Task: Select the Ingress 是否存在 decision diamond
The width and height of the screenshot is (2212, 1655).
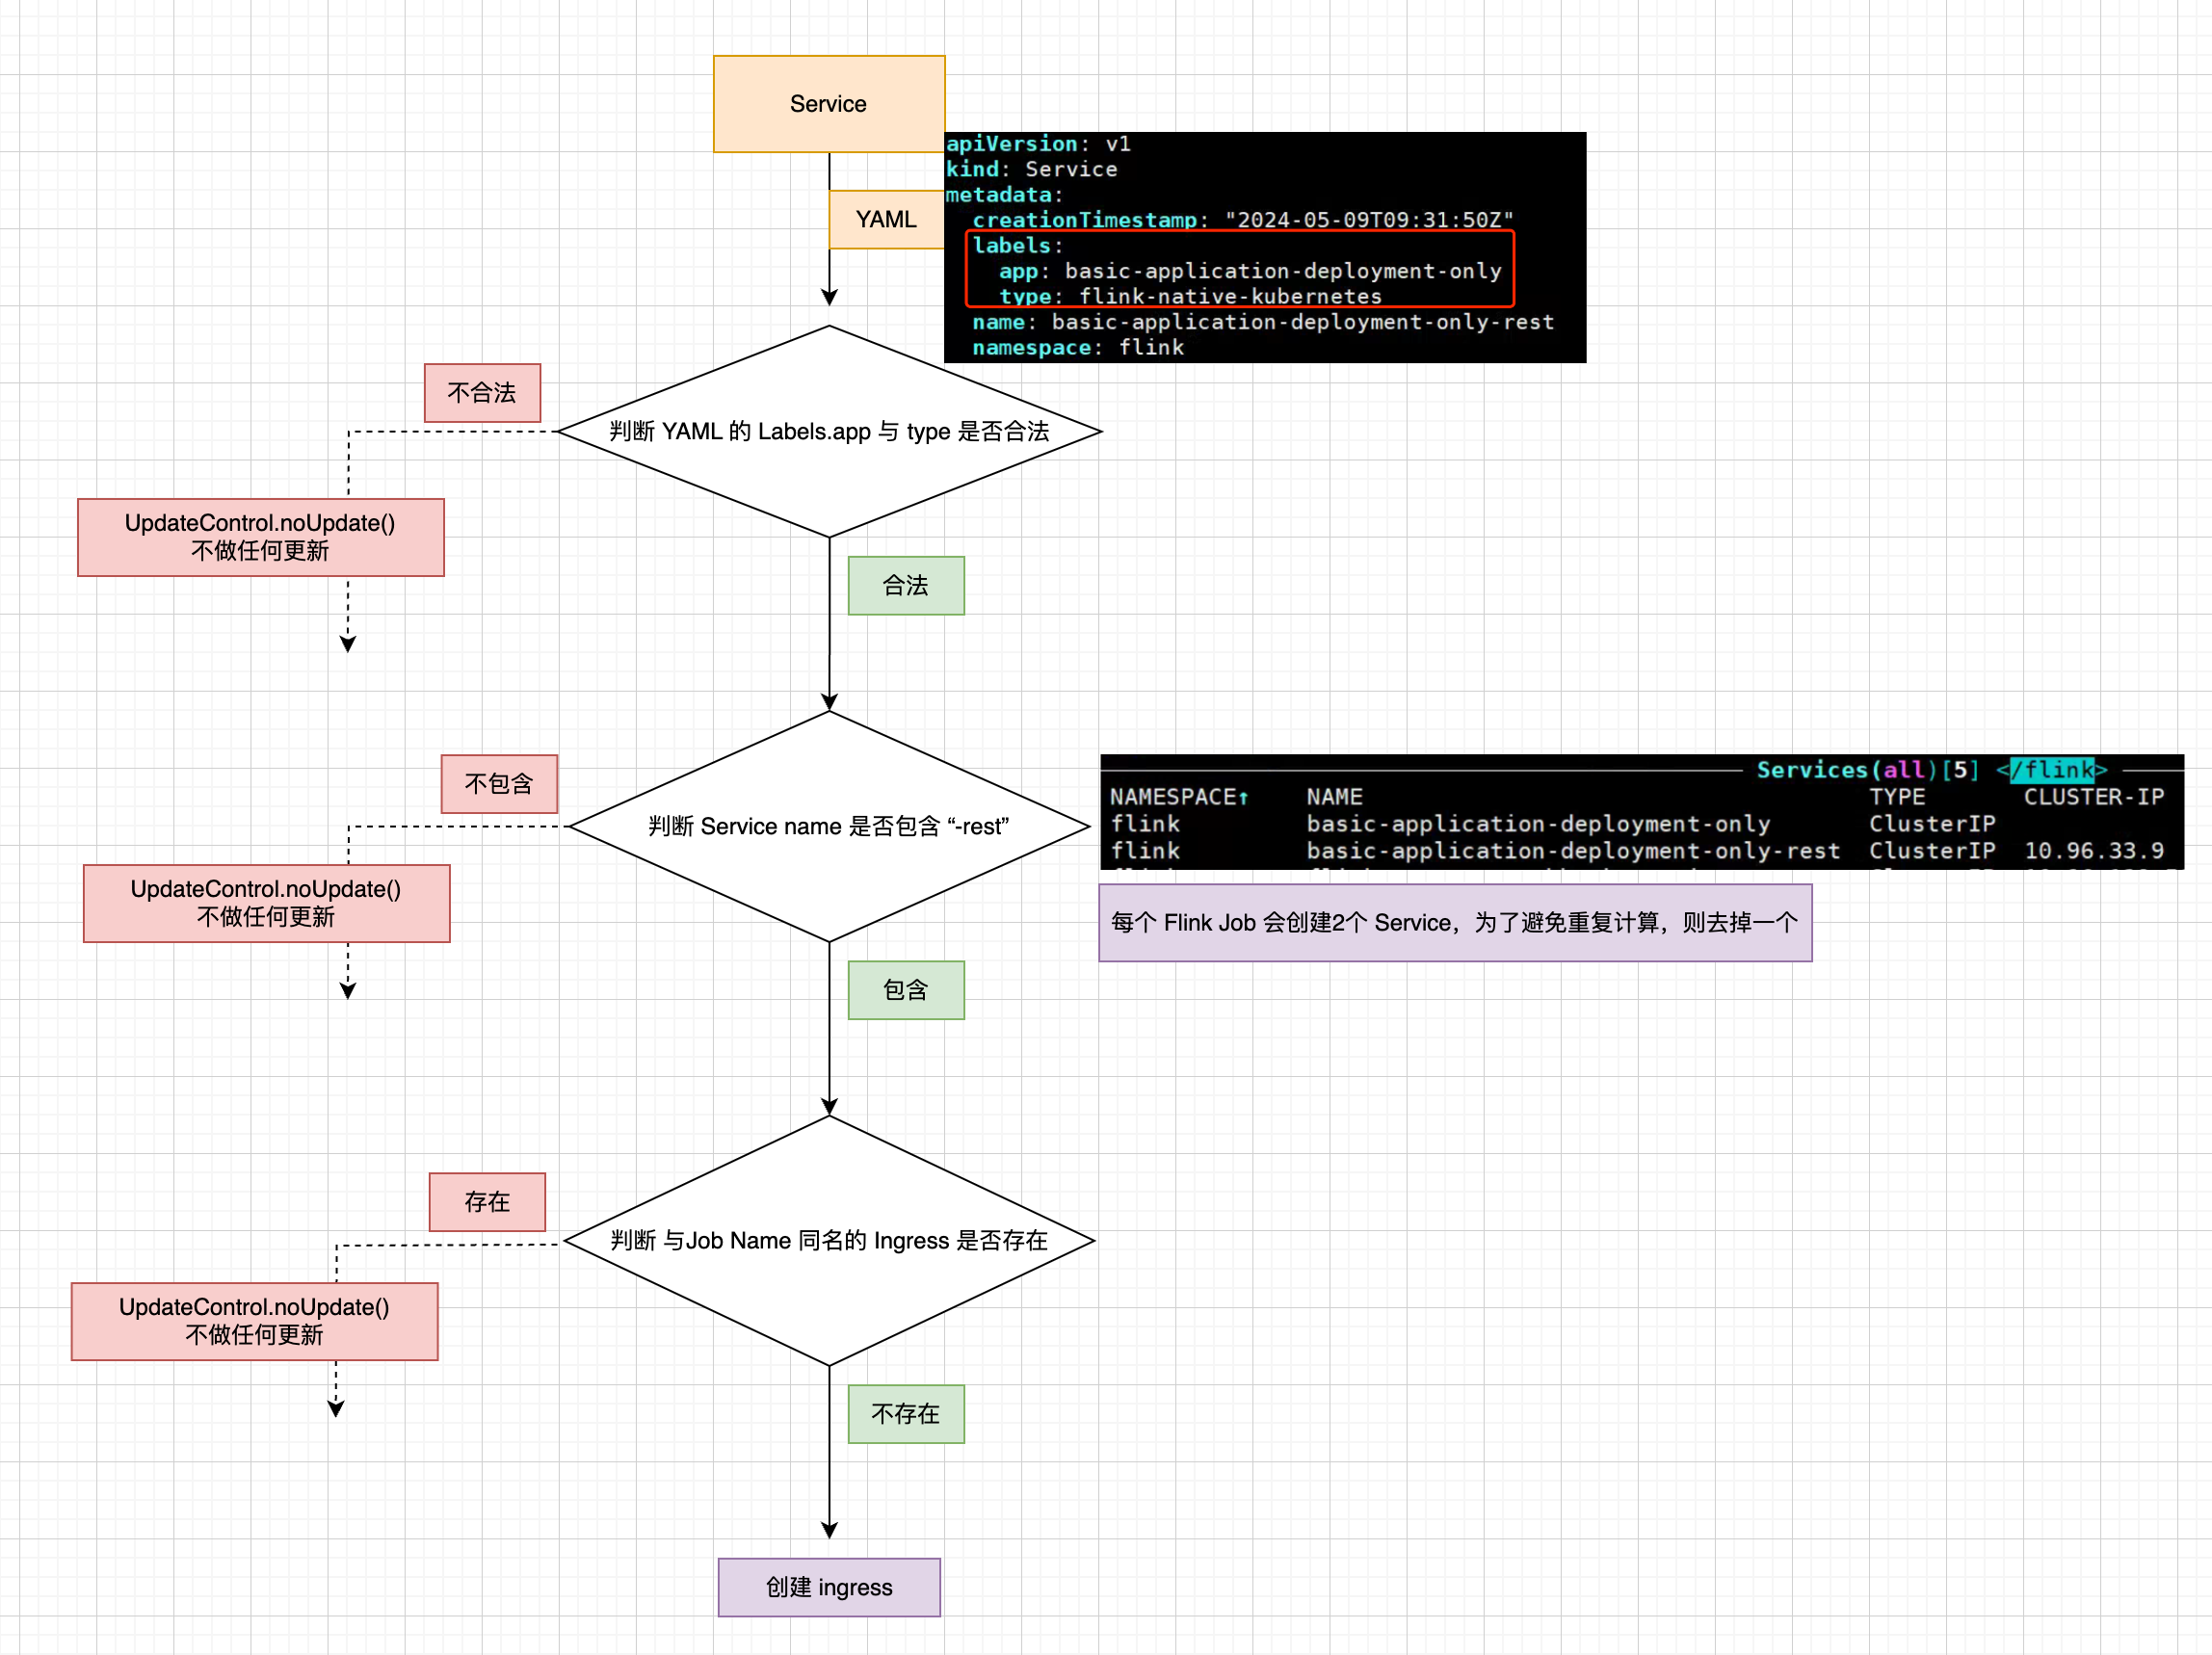Action: tap(829, 1240)
